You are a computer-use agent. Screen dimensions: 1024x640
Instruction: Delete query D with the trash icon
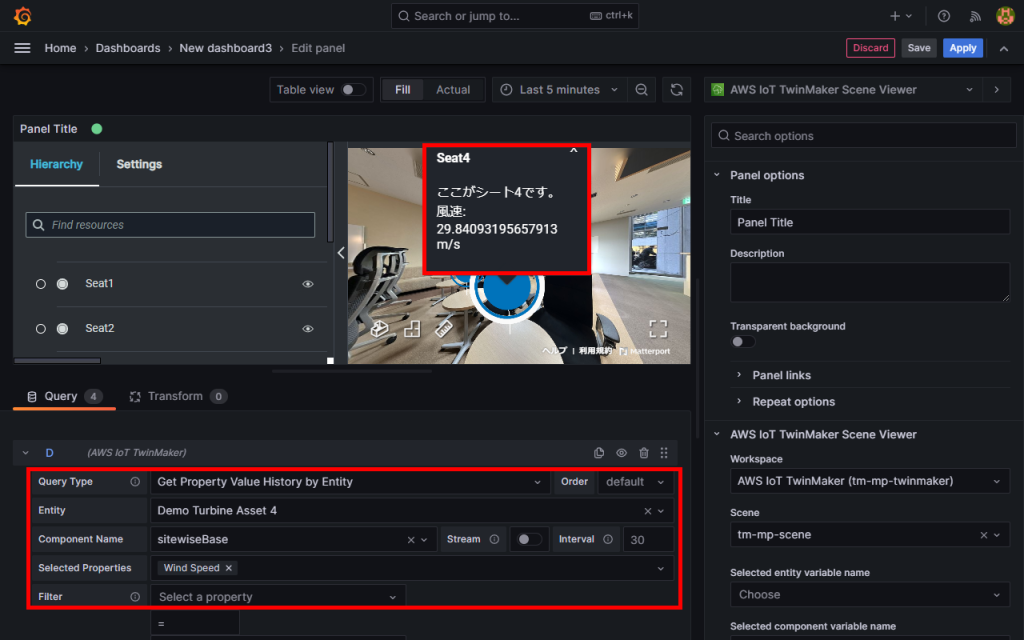coord(644,453)
